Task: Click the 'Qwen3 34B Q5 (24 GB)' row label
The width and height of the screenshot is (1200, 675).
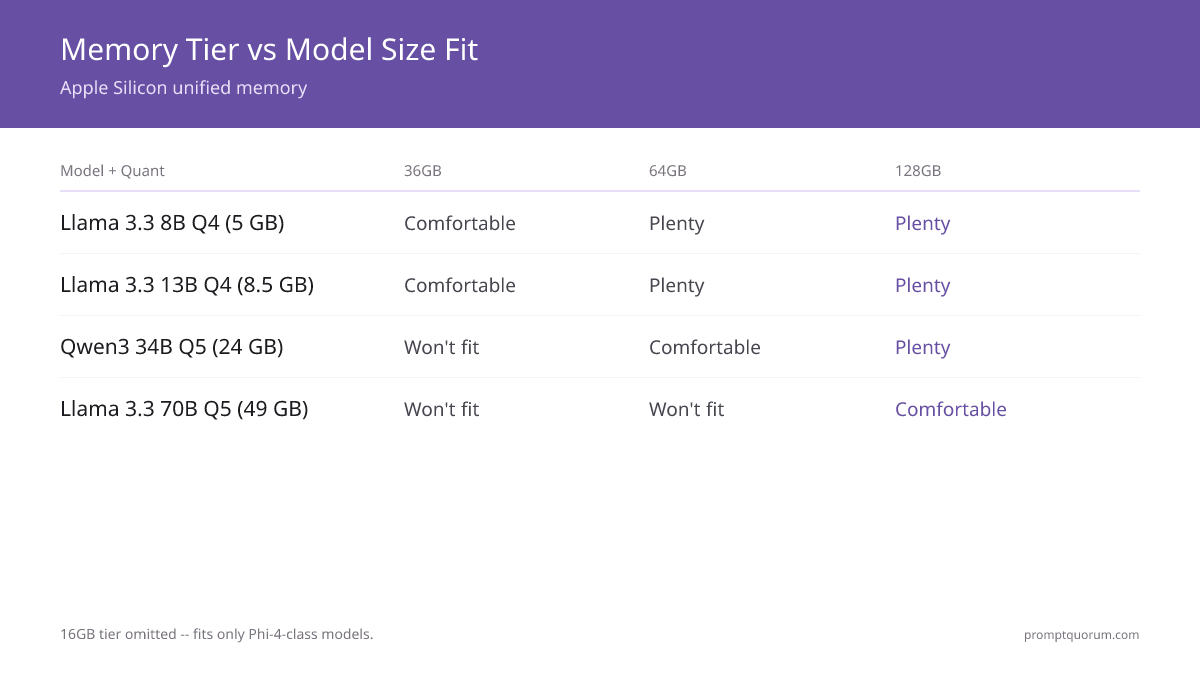Action: pyautogui.click(x=171, y=347)
